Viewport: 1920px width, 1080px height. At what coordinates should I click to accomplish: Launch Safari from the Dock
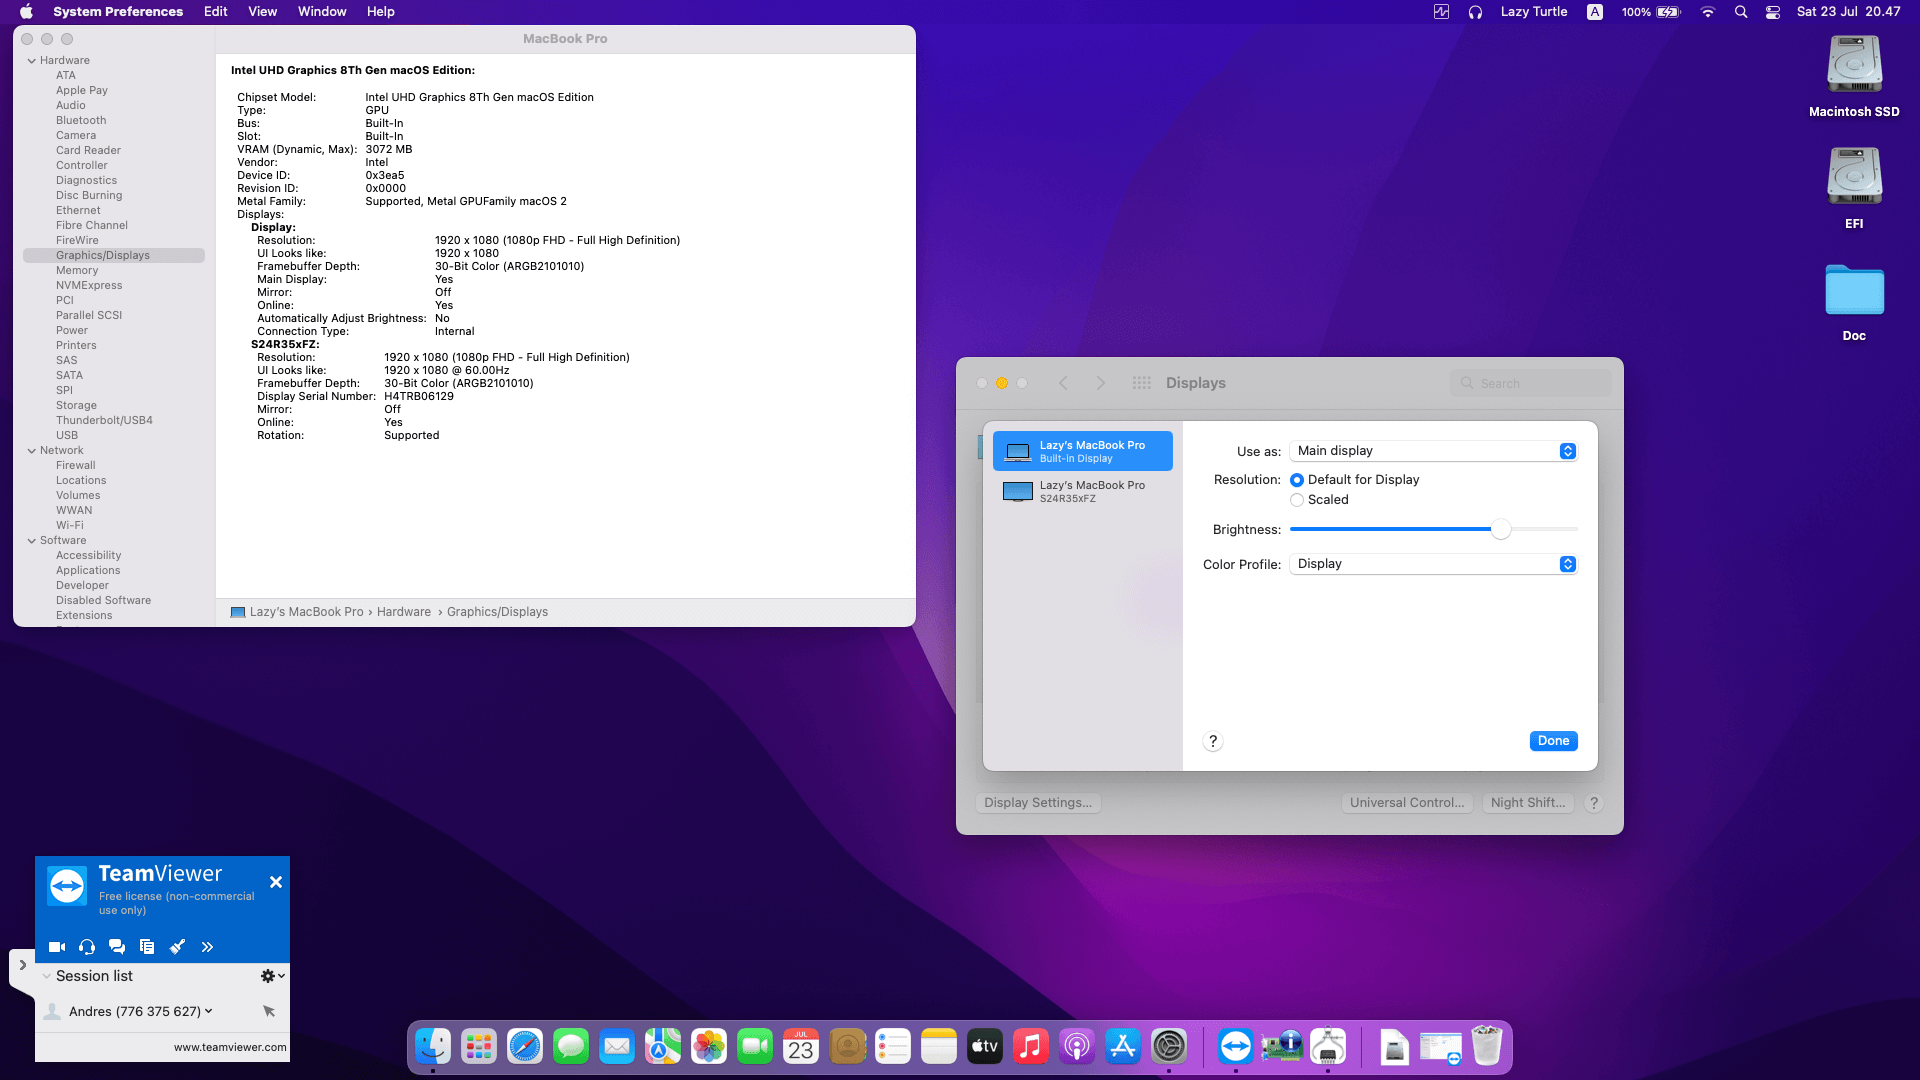pos(525,1047)
